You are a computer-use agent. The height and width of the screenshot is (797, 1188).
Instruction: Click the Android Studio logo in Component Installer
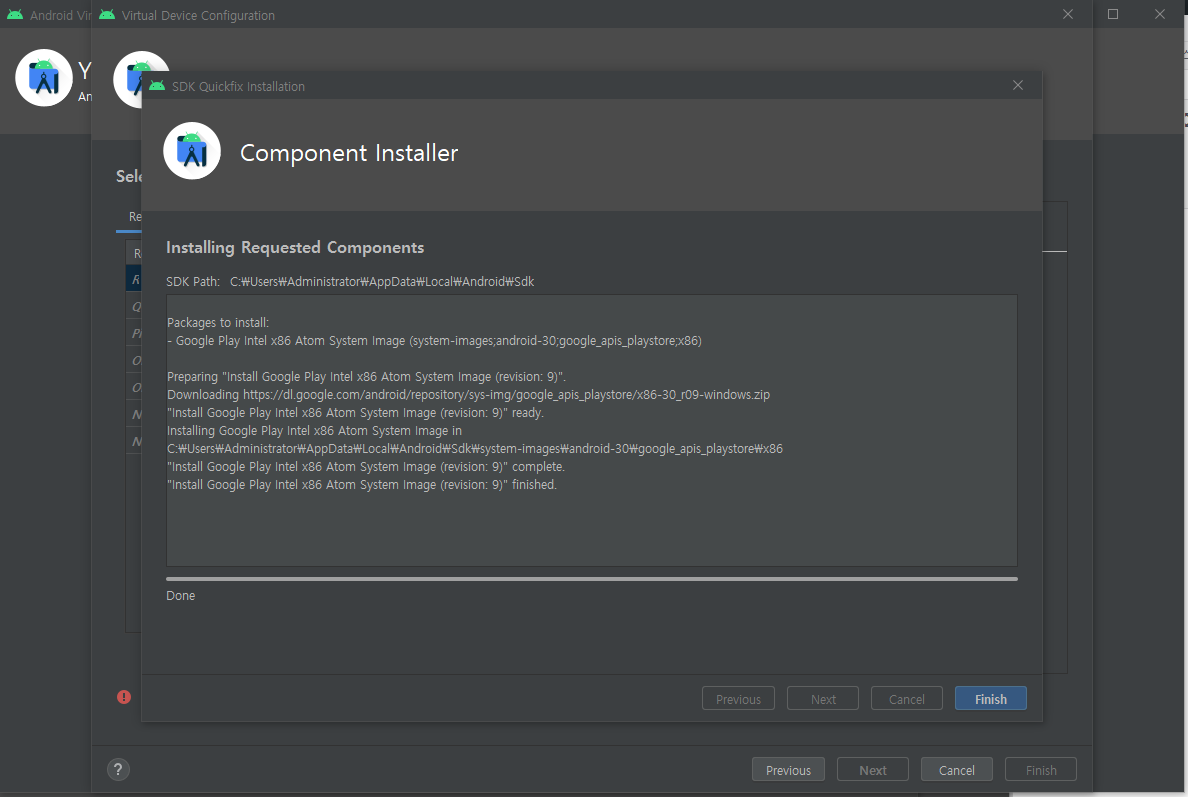192,151
